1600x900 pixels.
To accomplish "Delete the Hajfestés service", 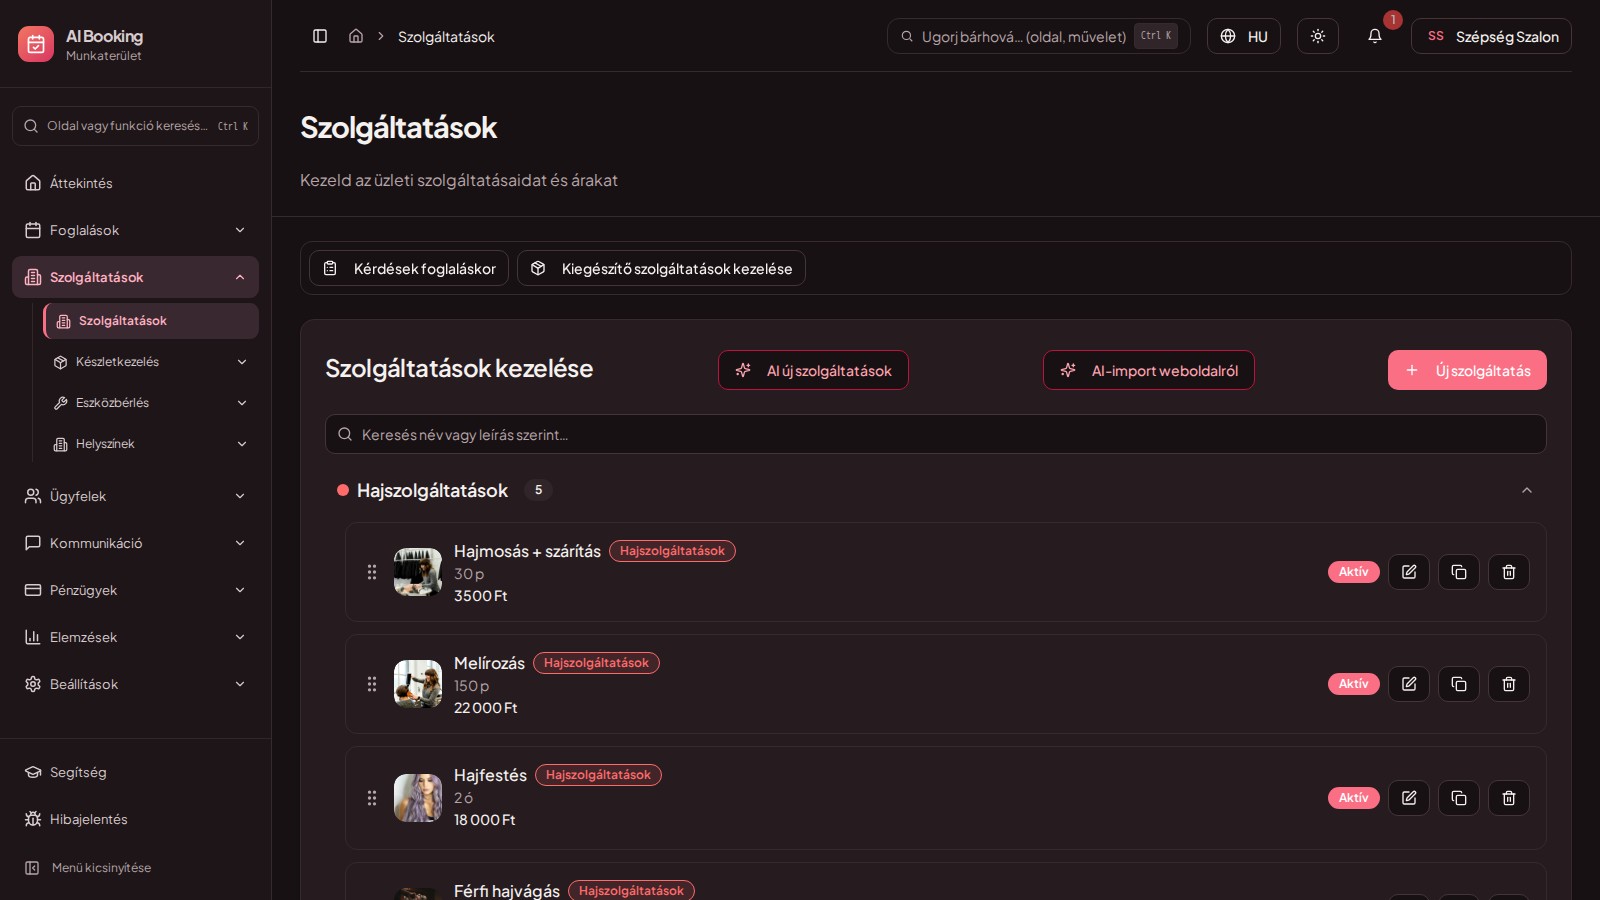I will [1509, 798].
